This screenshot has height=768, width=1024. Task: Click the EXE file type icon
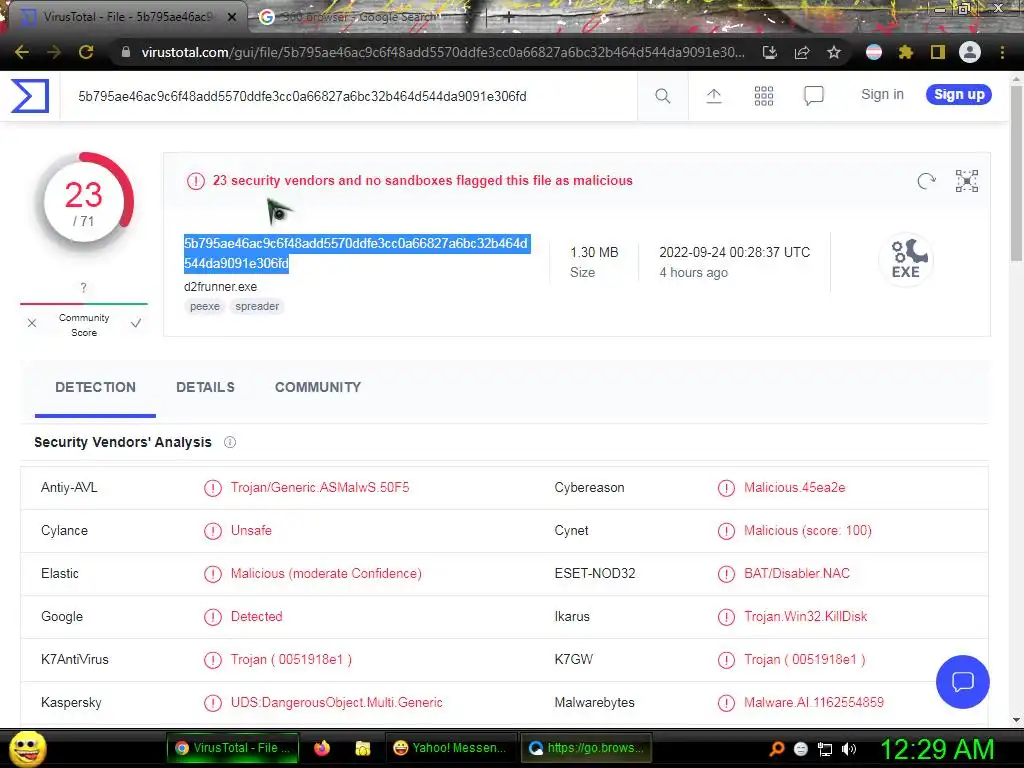[x=906, y=259]
